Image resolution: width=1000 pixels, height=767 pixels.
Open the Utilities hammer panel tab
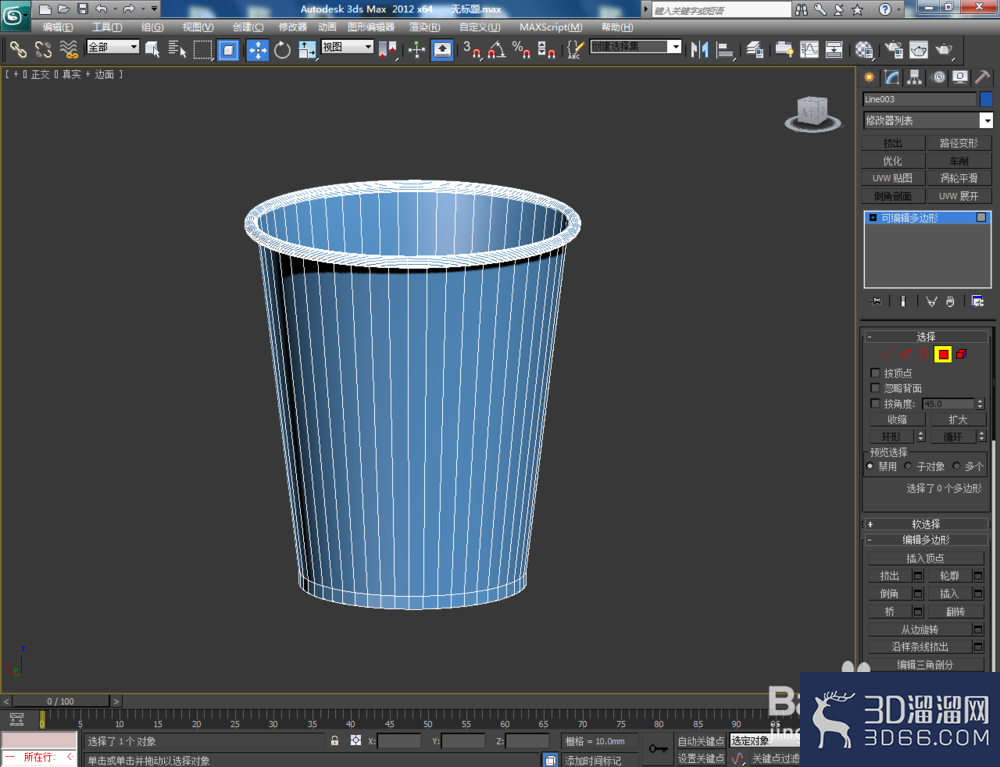coord(982,77)
